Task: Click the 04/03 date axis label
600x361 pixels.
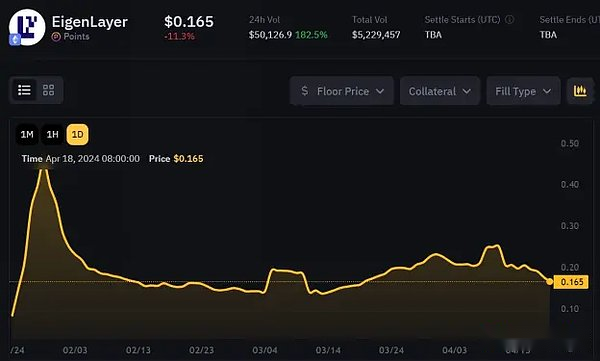Action: [x=455, y=350]
